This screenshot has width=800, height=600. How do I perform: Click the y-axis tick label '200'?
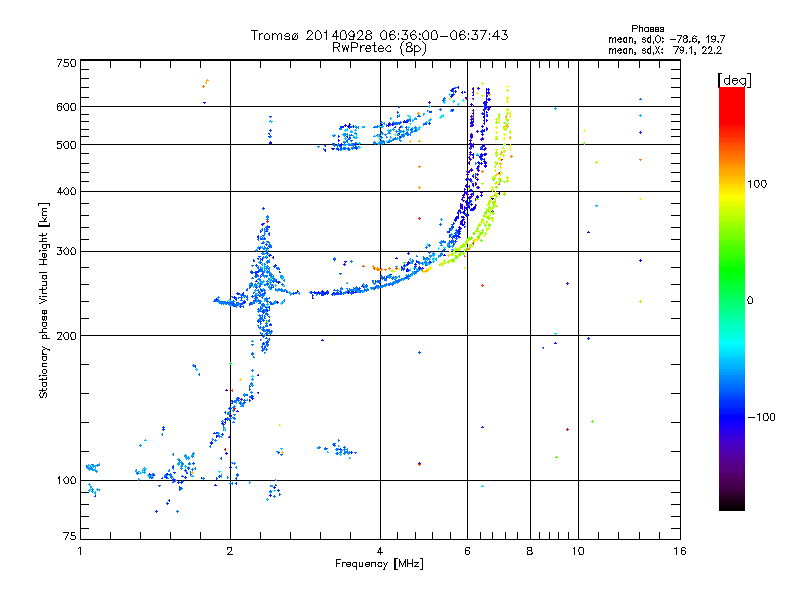[66, 336]
